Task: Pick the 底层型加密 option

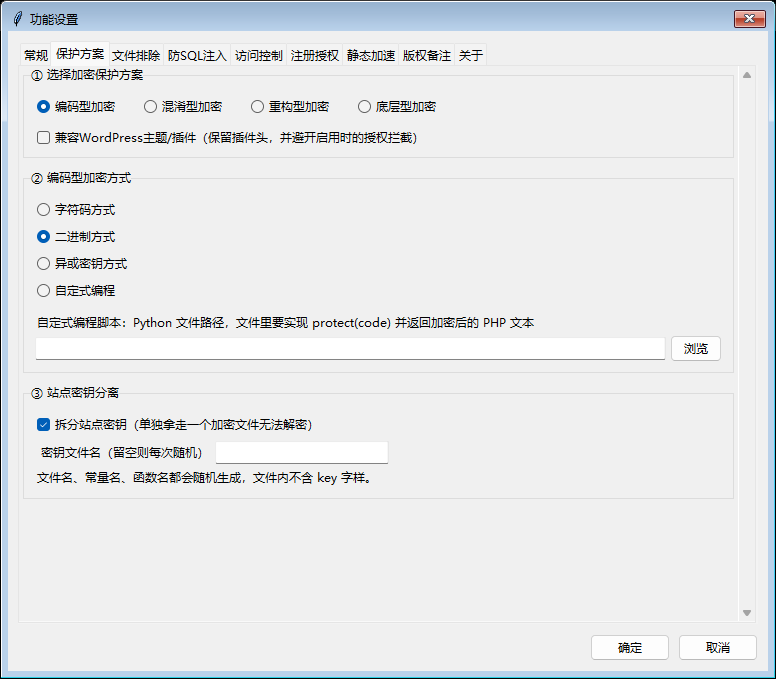Action: [x=396, y=106]
